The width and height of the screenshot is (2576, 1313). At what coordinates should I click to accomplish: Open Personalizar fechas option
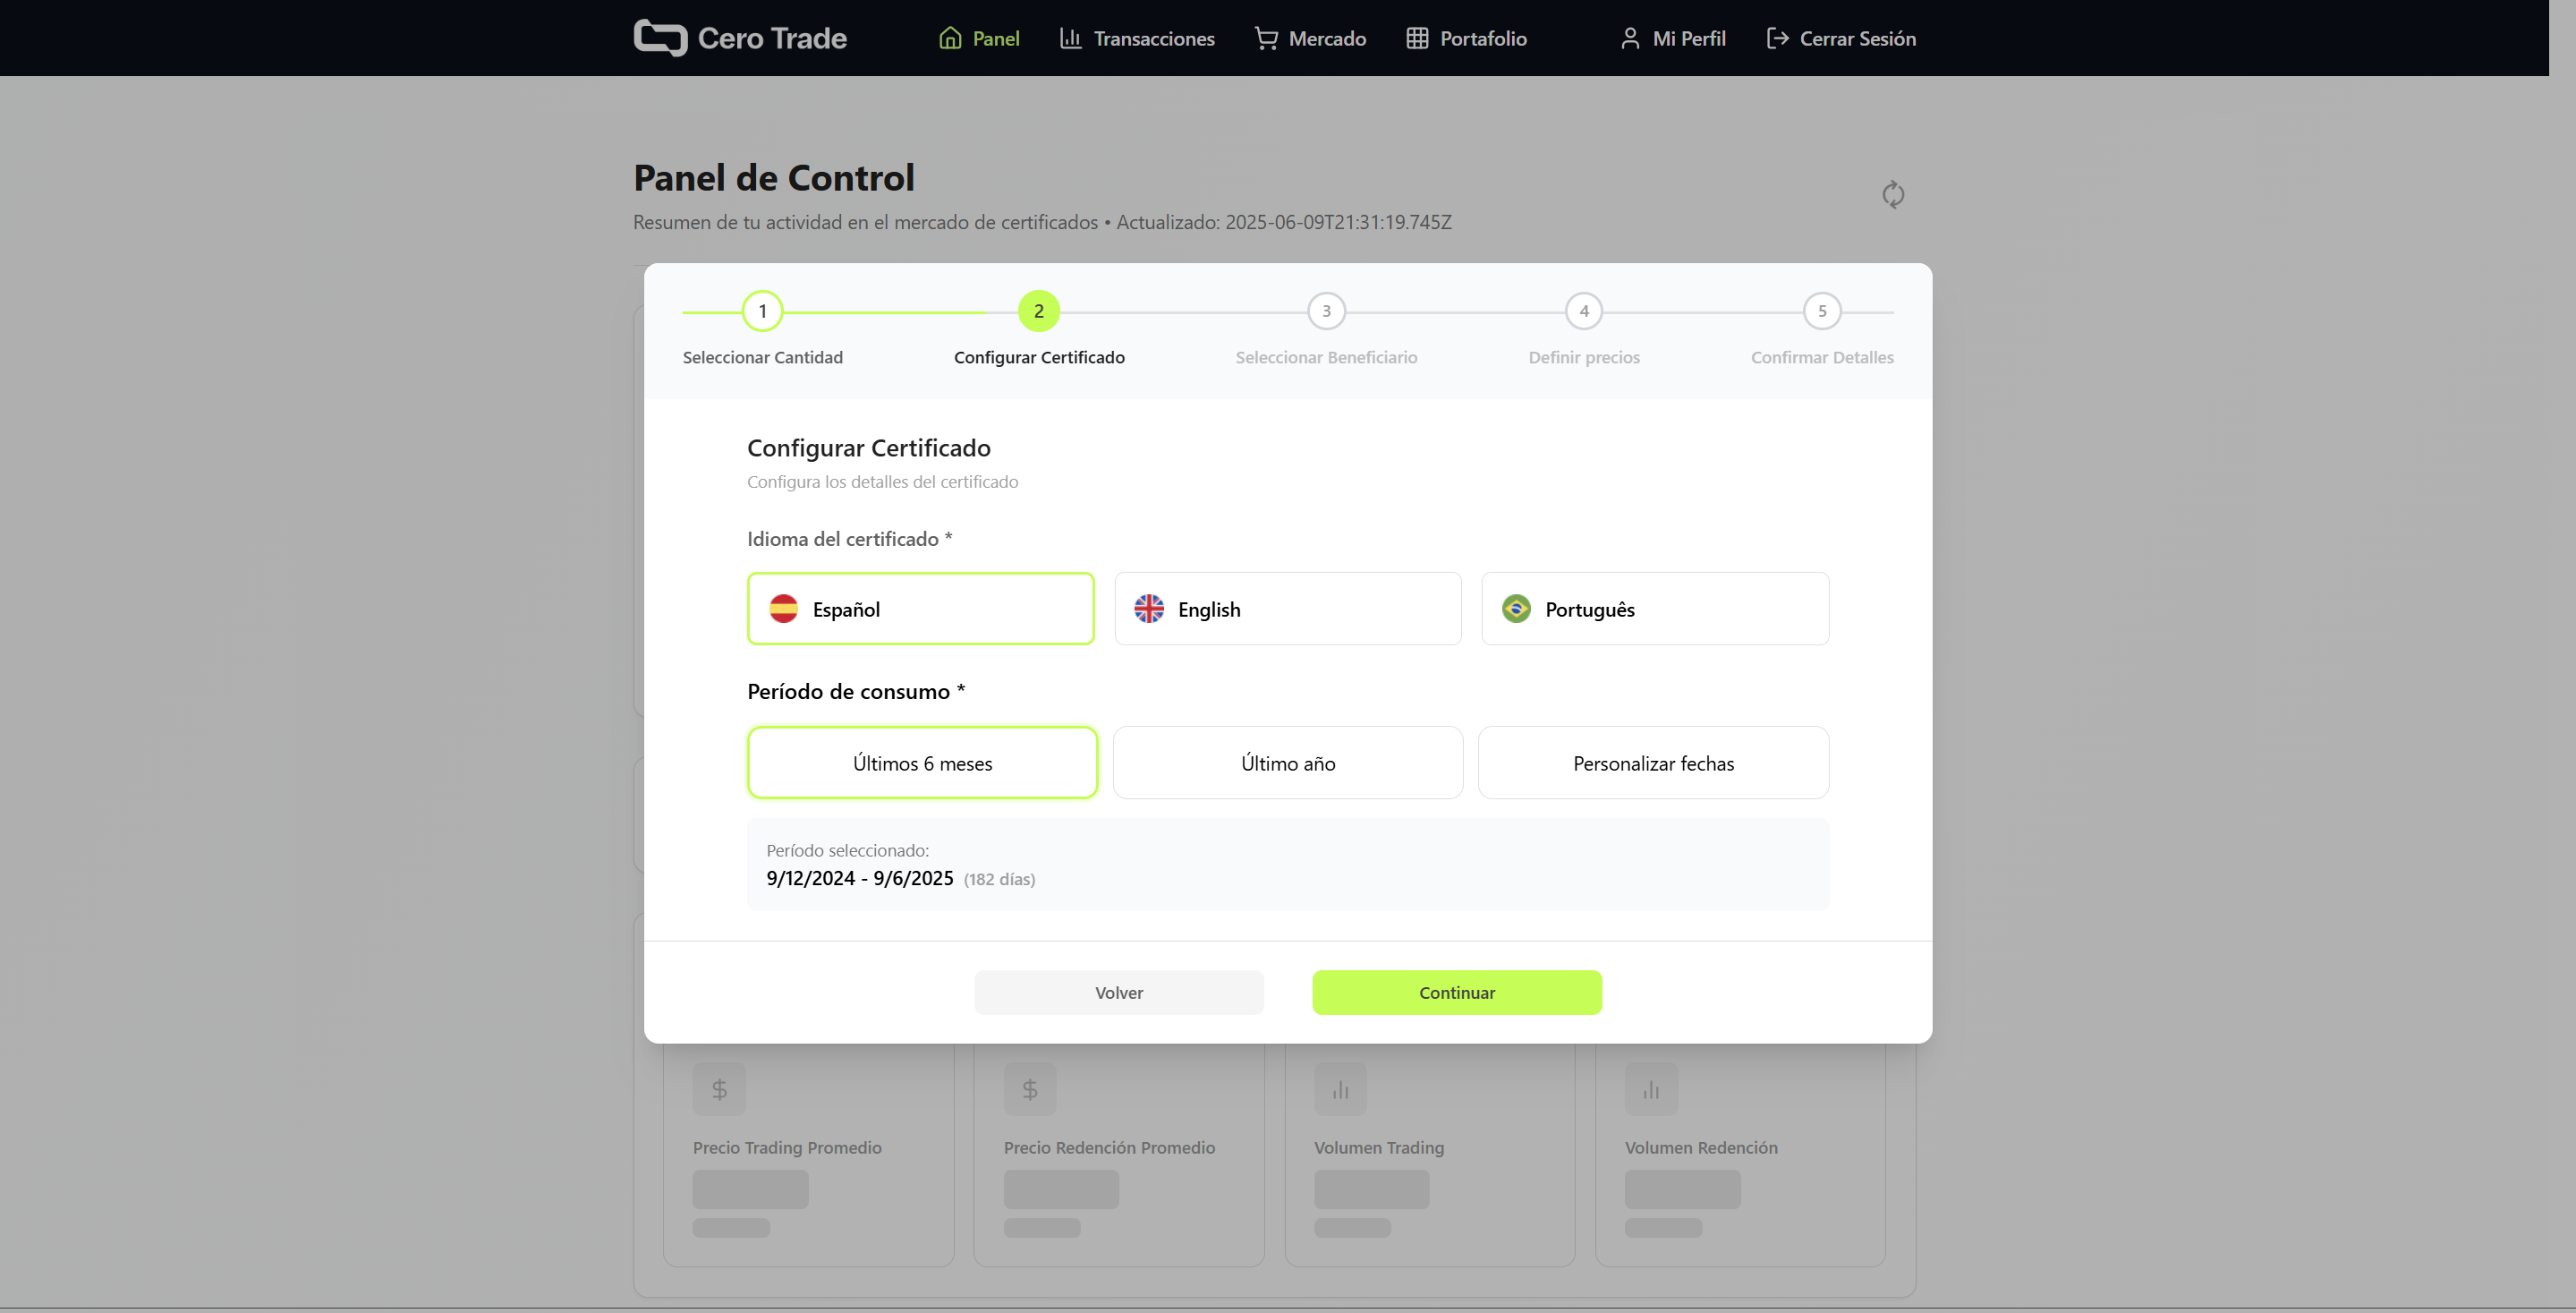[1653, 763]
